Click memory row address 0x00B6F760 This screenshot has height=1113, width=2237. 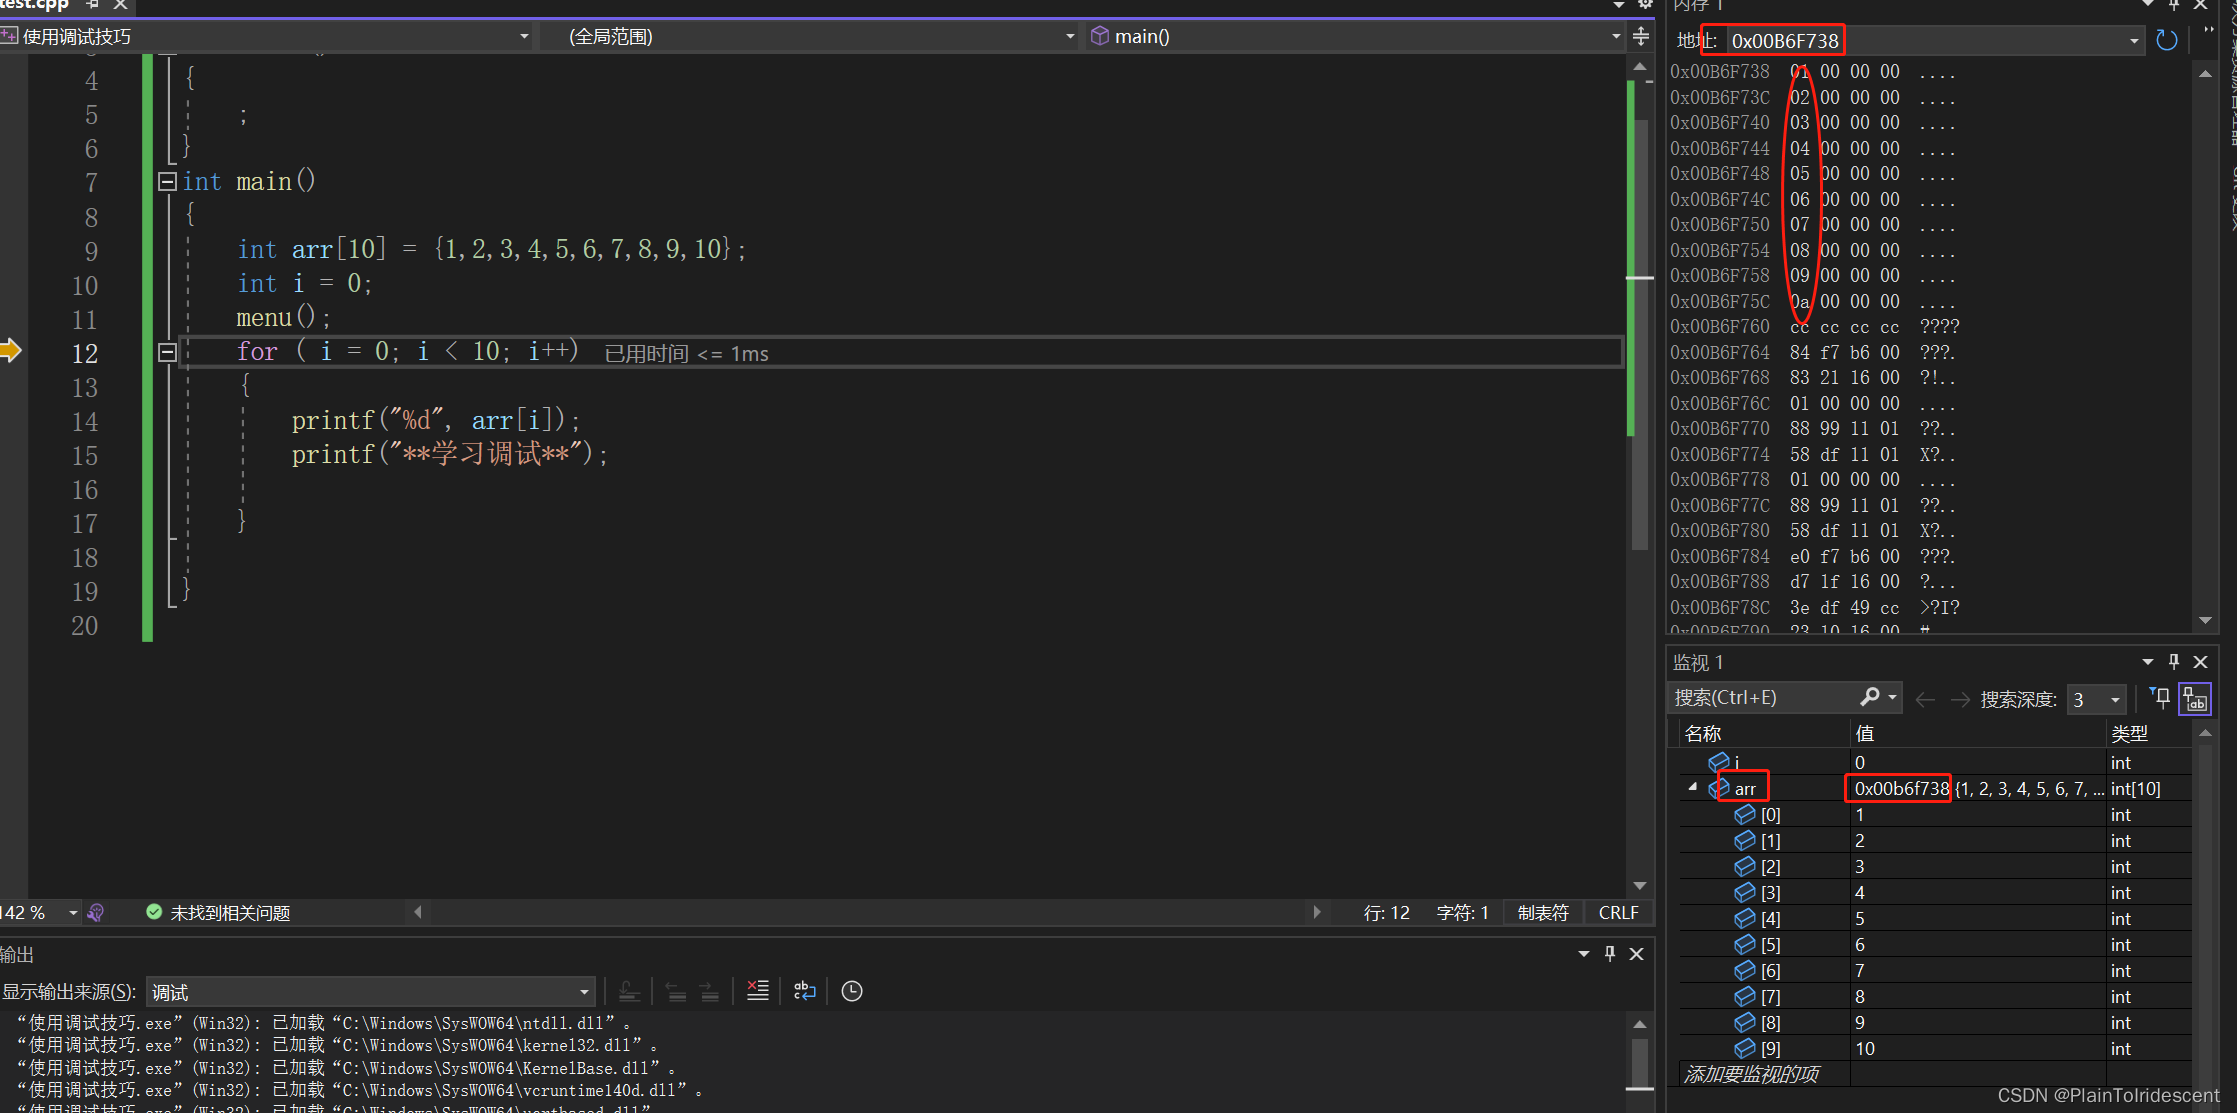pyautogui.click(x=1719, y=327)
